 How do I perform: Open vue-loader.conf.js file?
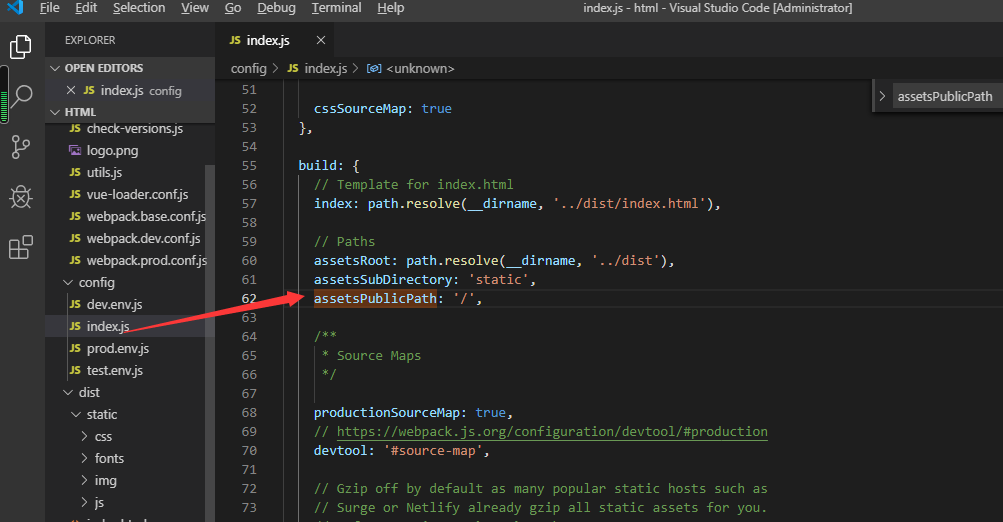click(138, 194)
